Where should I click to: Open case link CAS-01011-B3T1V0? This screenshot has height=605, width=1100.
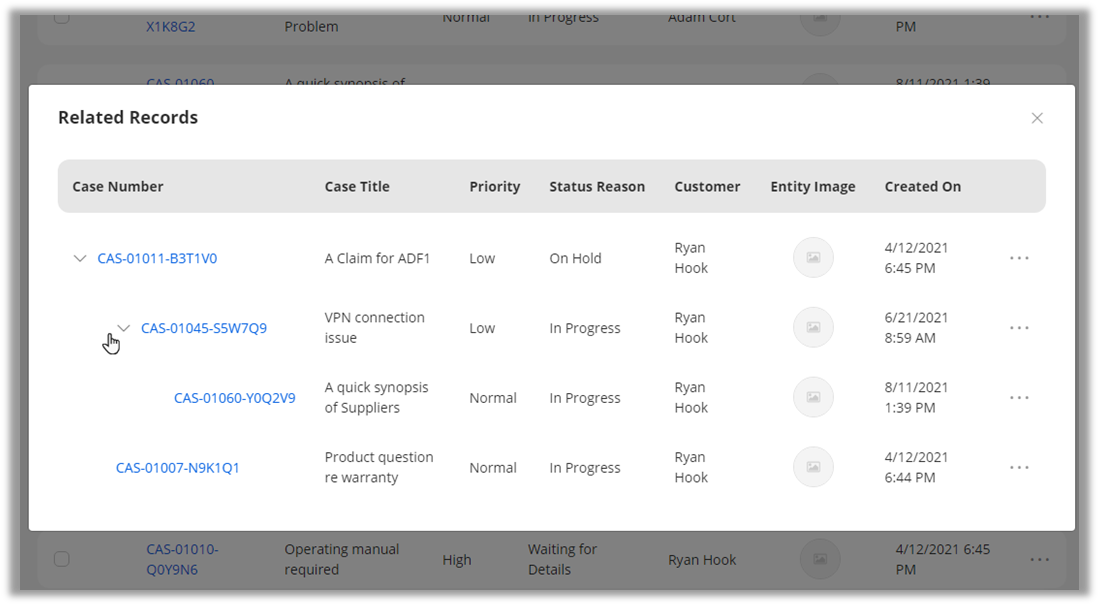pos(157,258)
